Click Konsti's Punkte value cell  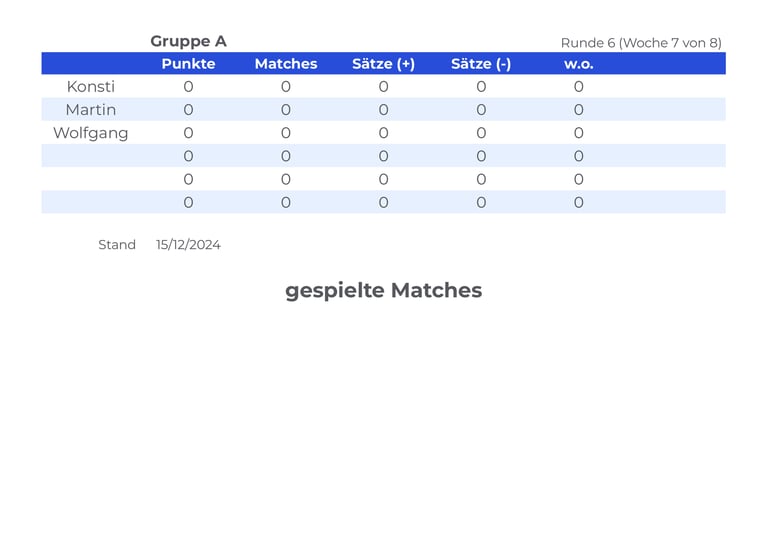pos(188,87)
